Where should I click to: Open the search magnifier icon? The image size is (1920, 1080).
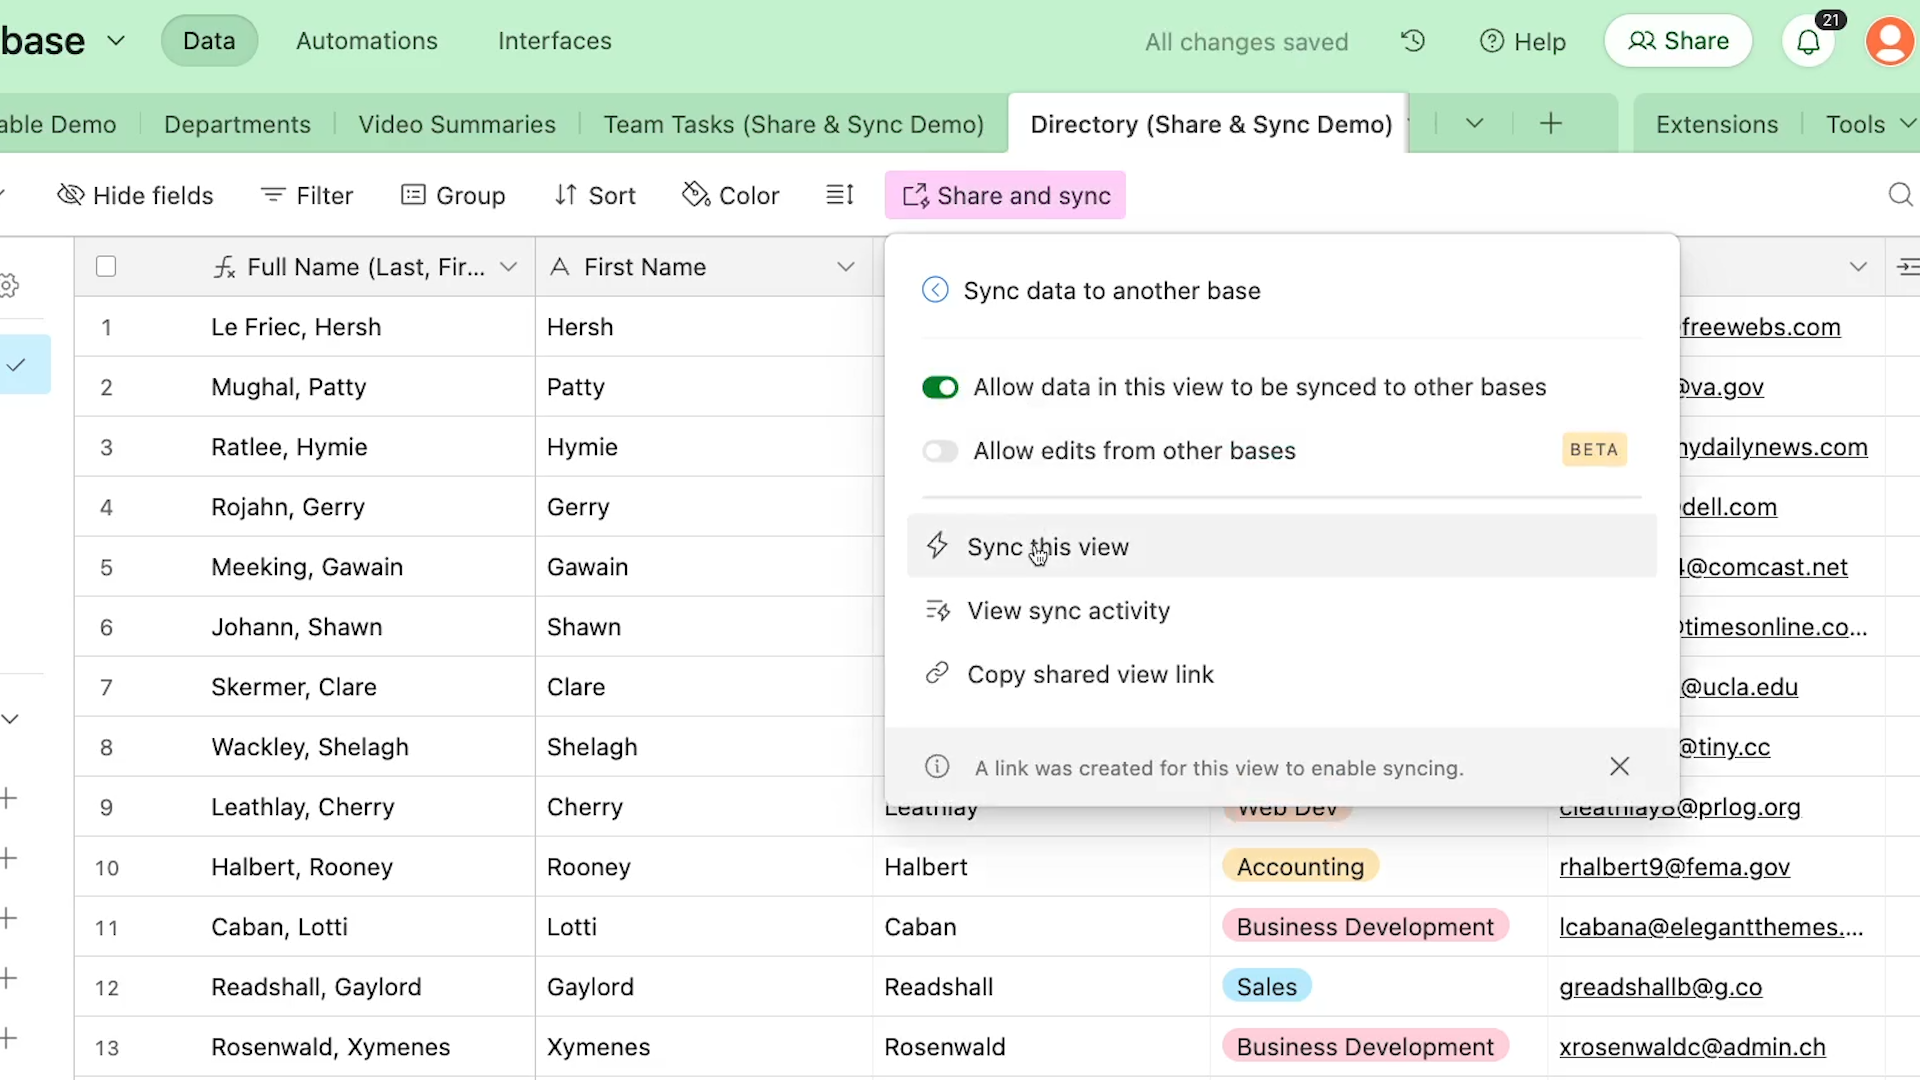[x=1900, y=195]
